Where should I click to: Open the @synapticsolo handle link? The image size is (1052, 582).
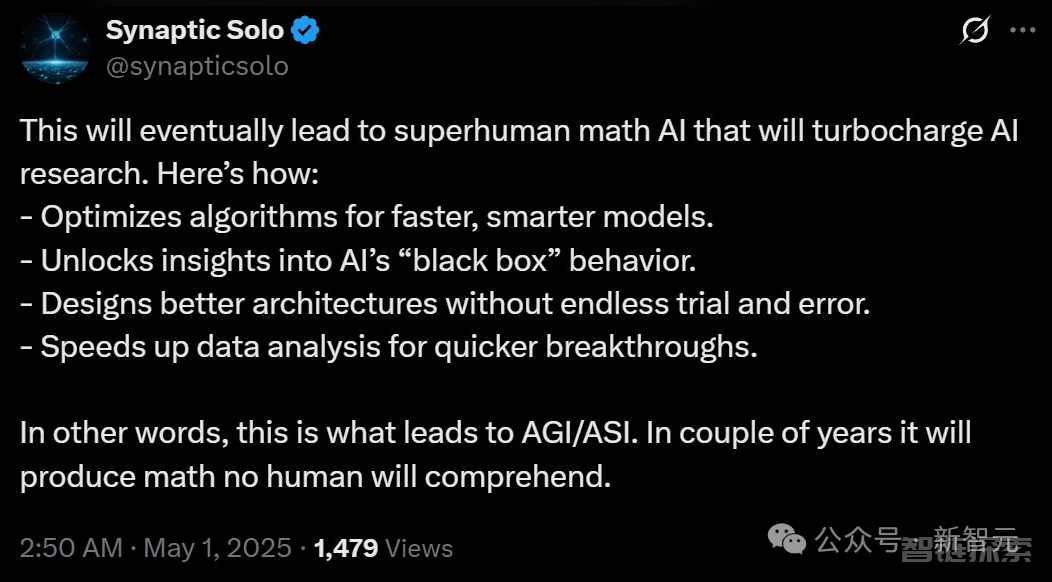(197, 66)
